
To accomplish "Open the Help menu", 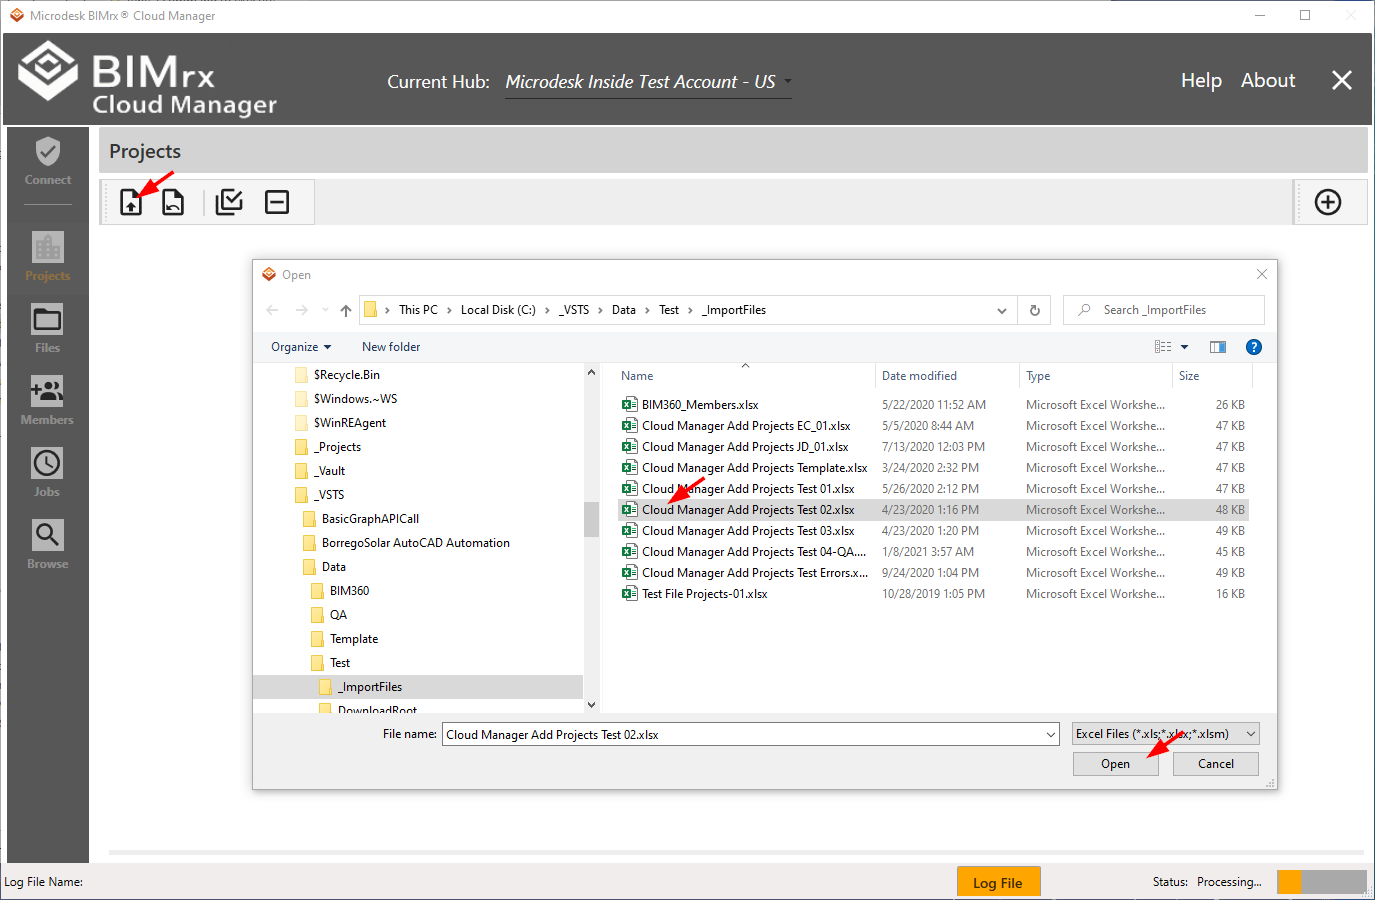I will (1201, 81).
